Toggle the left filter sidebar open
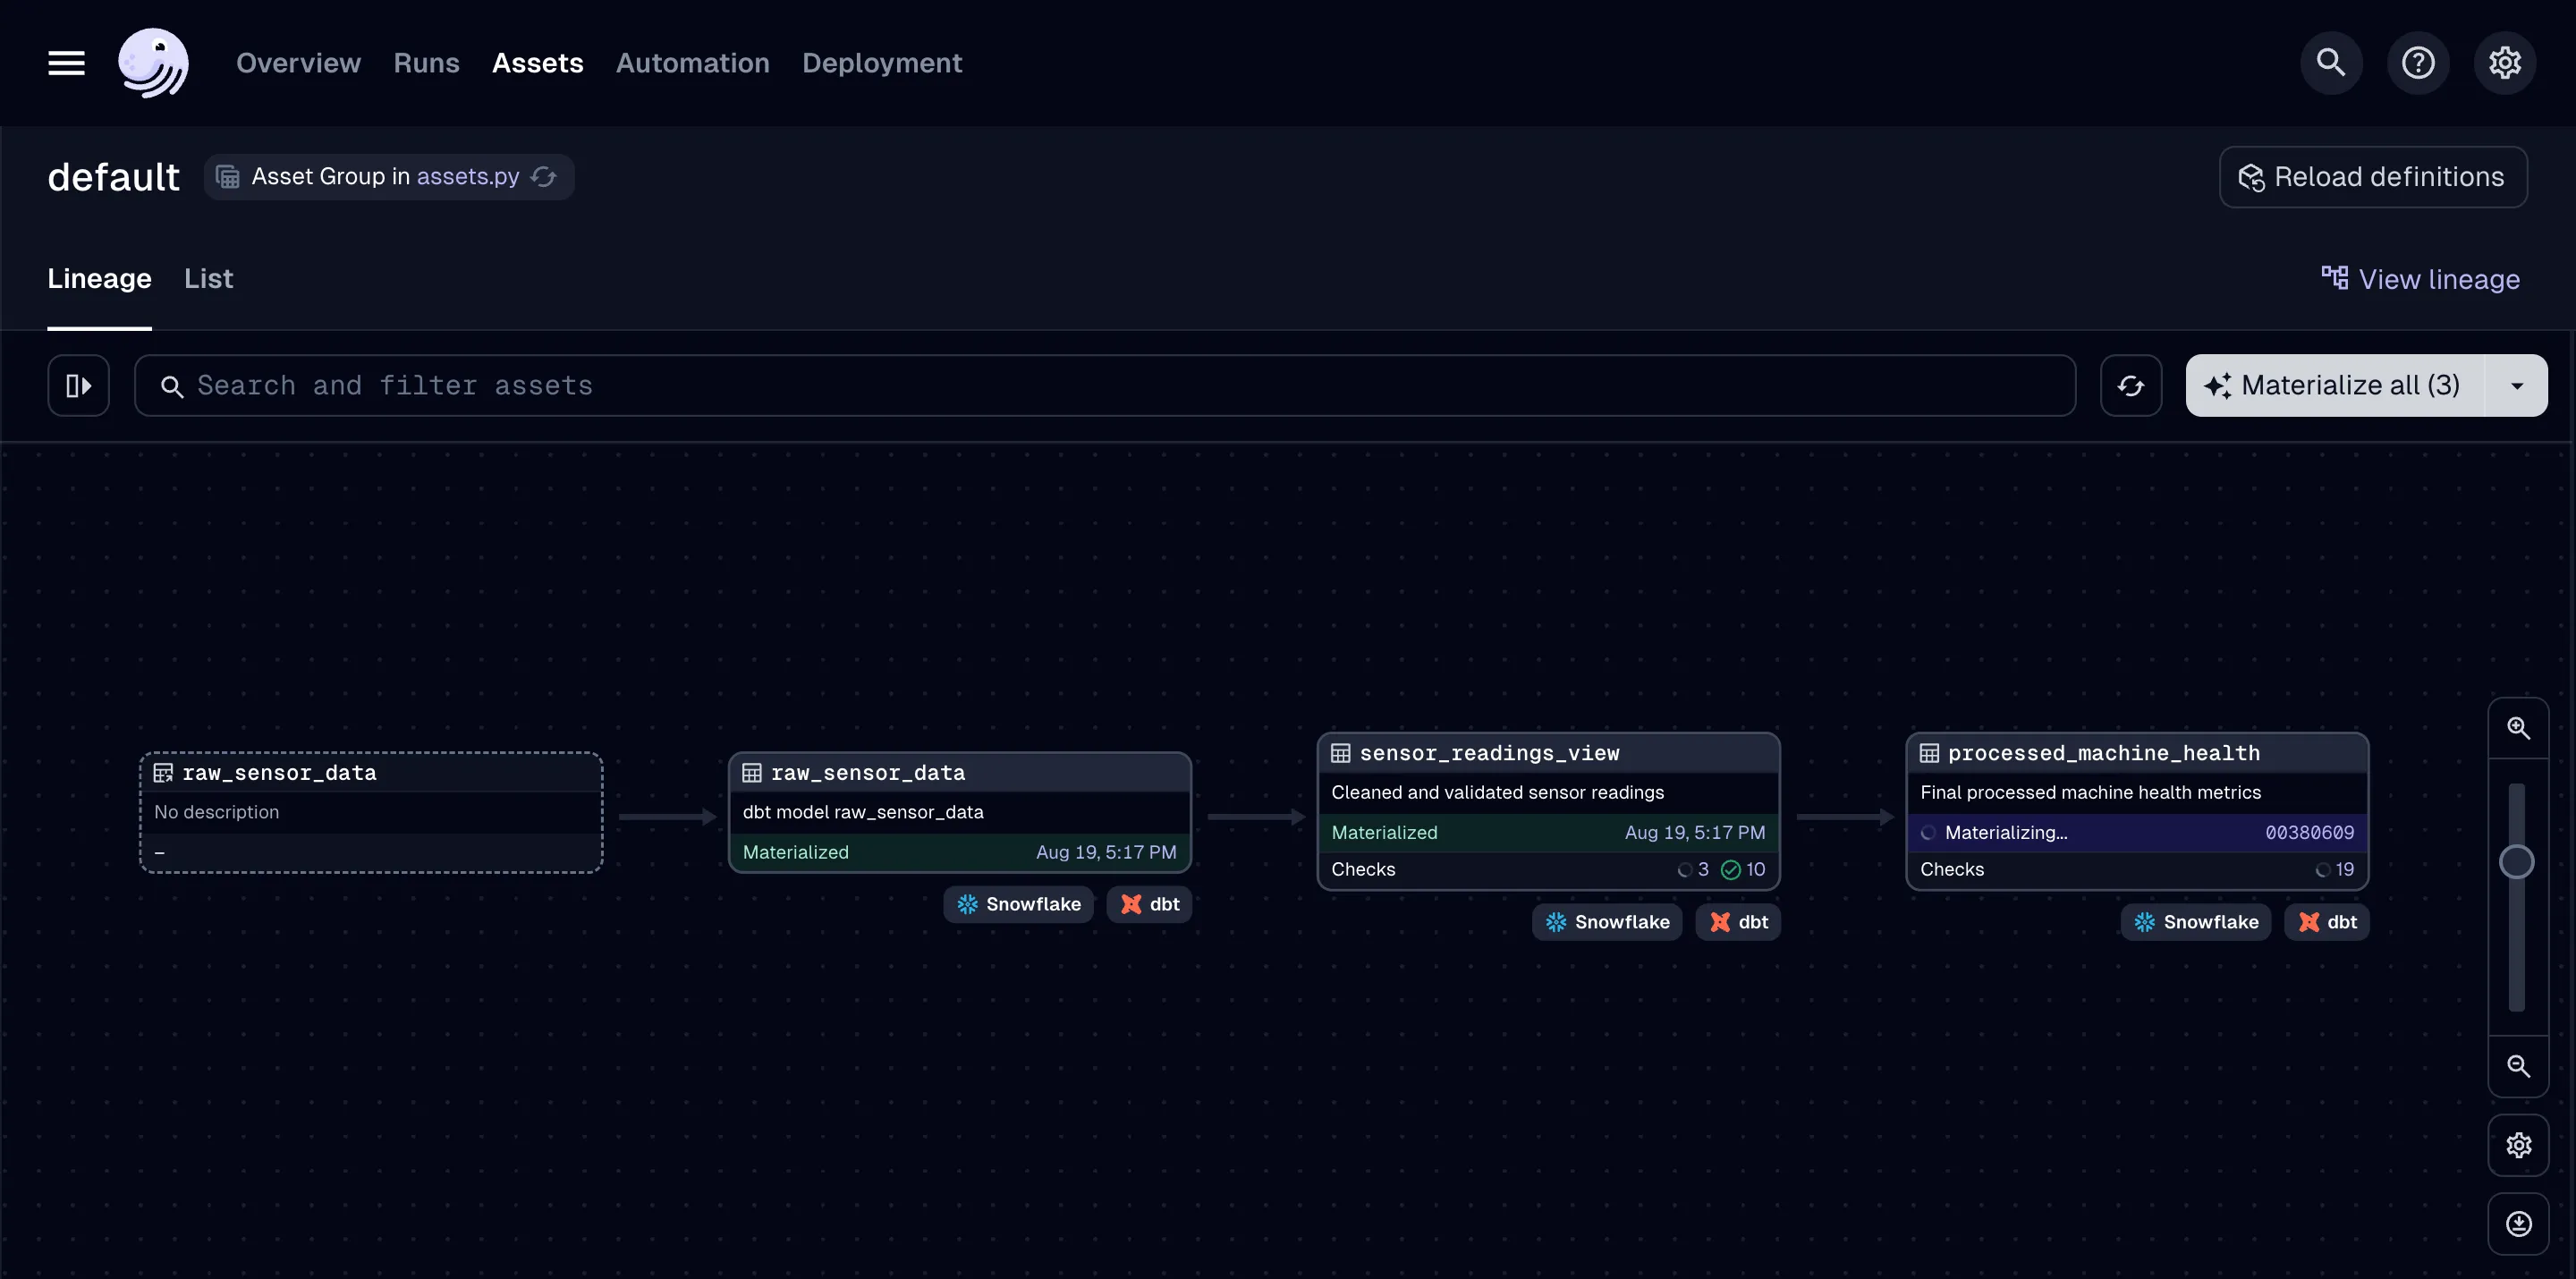This screenshot has width=2576, height=1279. pos(78,385)
